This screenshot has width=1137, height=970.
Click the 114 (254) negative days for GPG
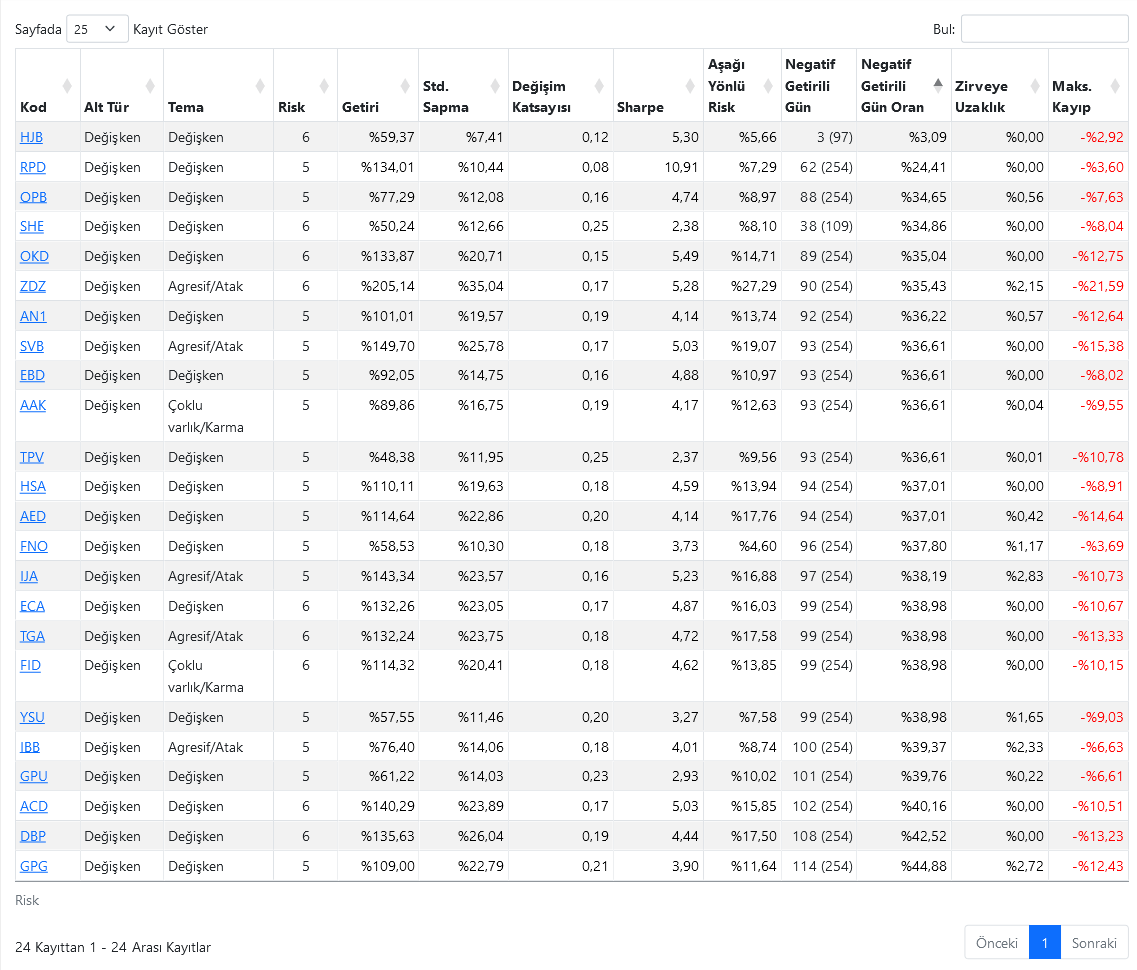(x=822, y=866)
